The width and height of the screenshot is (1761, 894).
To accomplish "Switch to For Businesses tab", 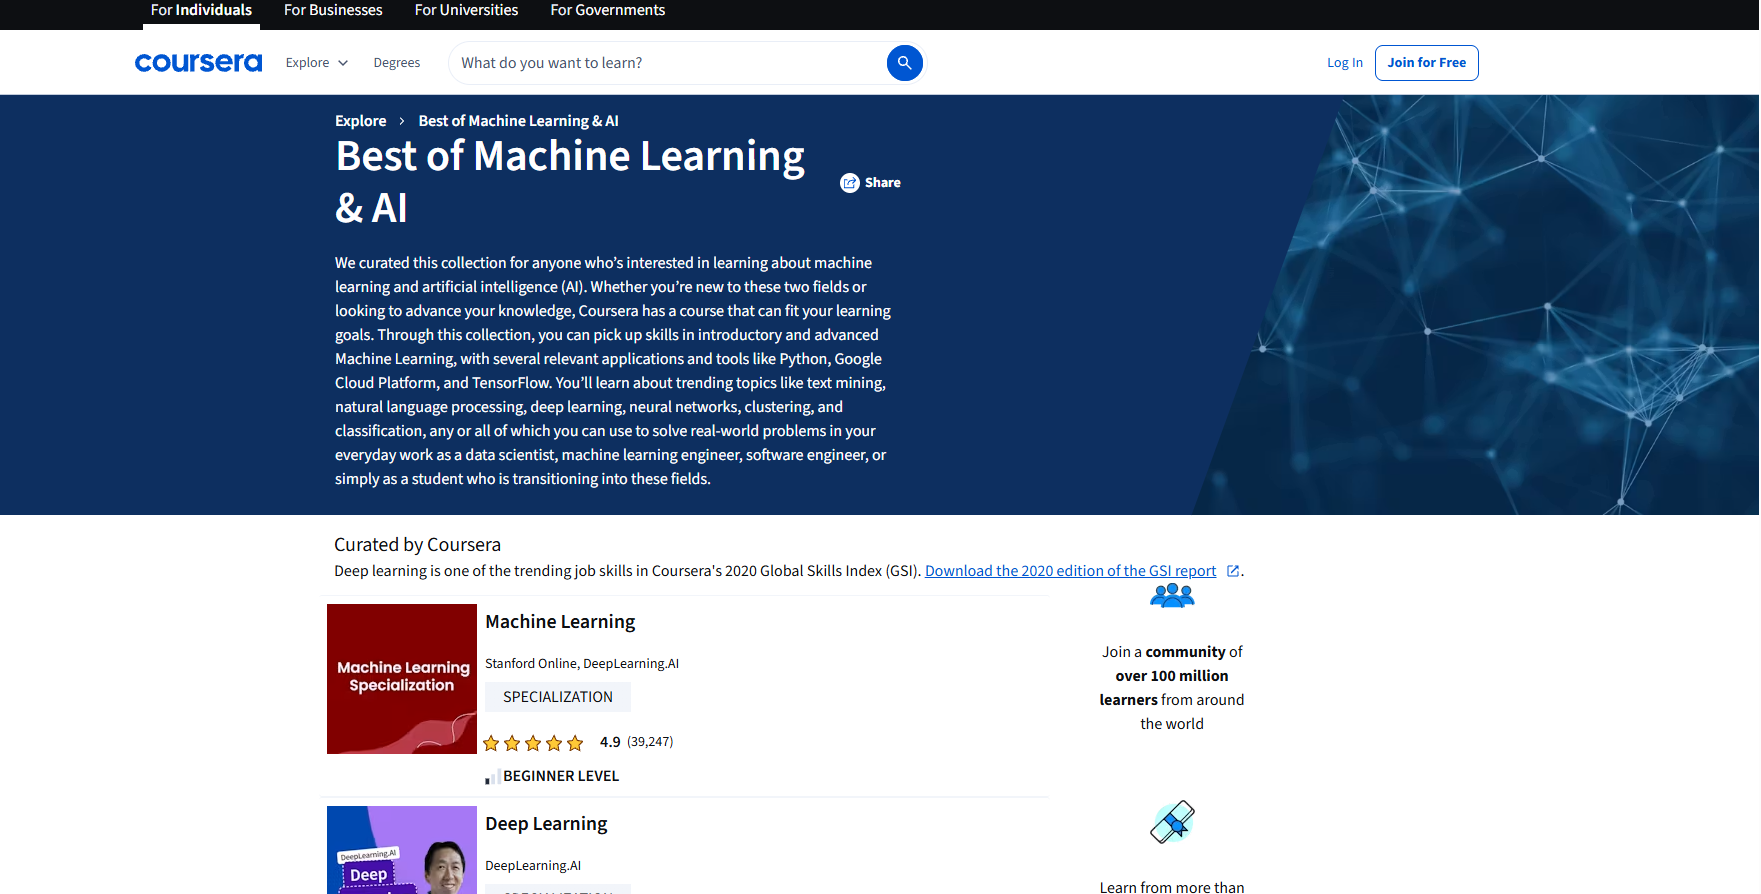I will click(333, 10).
